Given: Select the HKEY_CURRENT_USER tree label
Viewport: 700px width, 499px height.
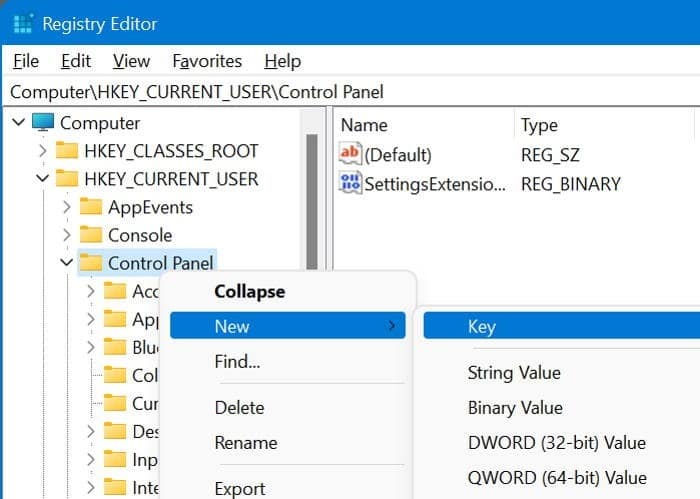Looking at the screenshot, I should (171, 179).
